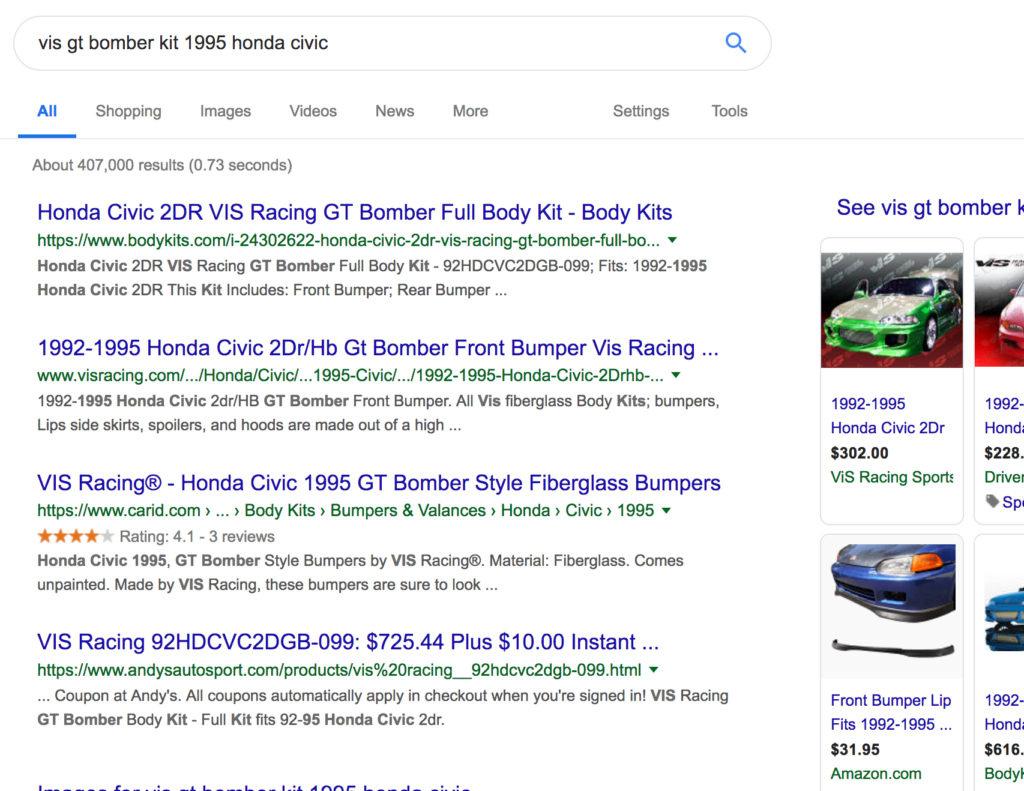Open the Tools filter options
The width and height of the screenshot is (1024, 791).
(x=729, y=111)
